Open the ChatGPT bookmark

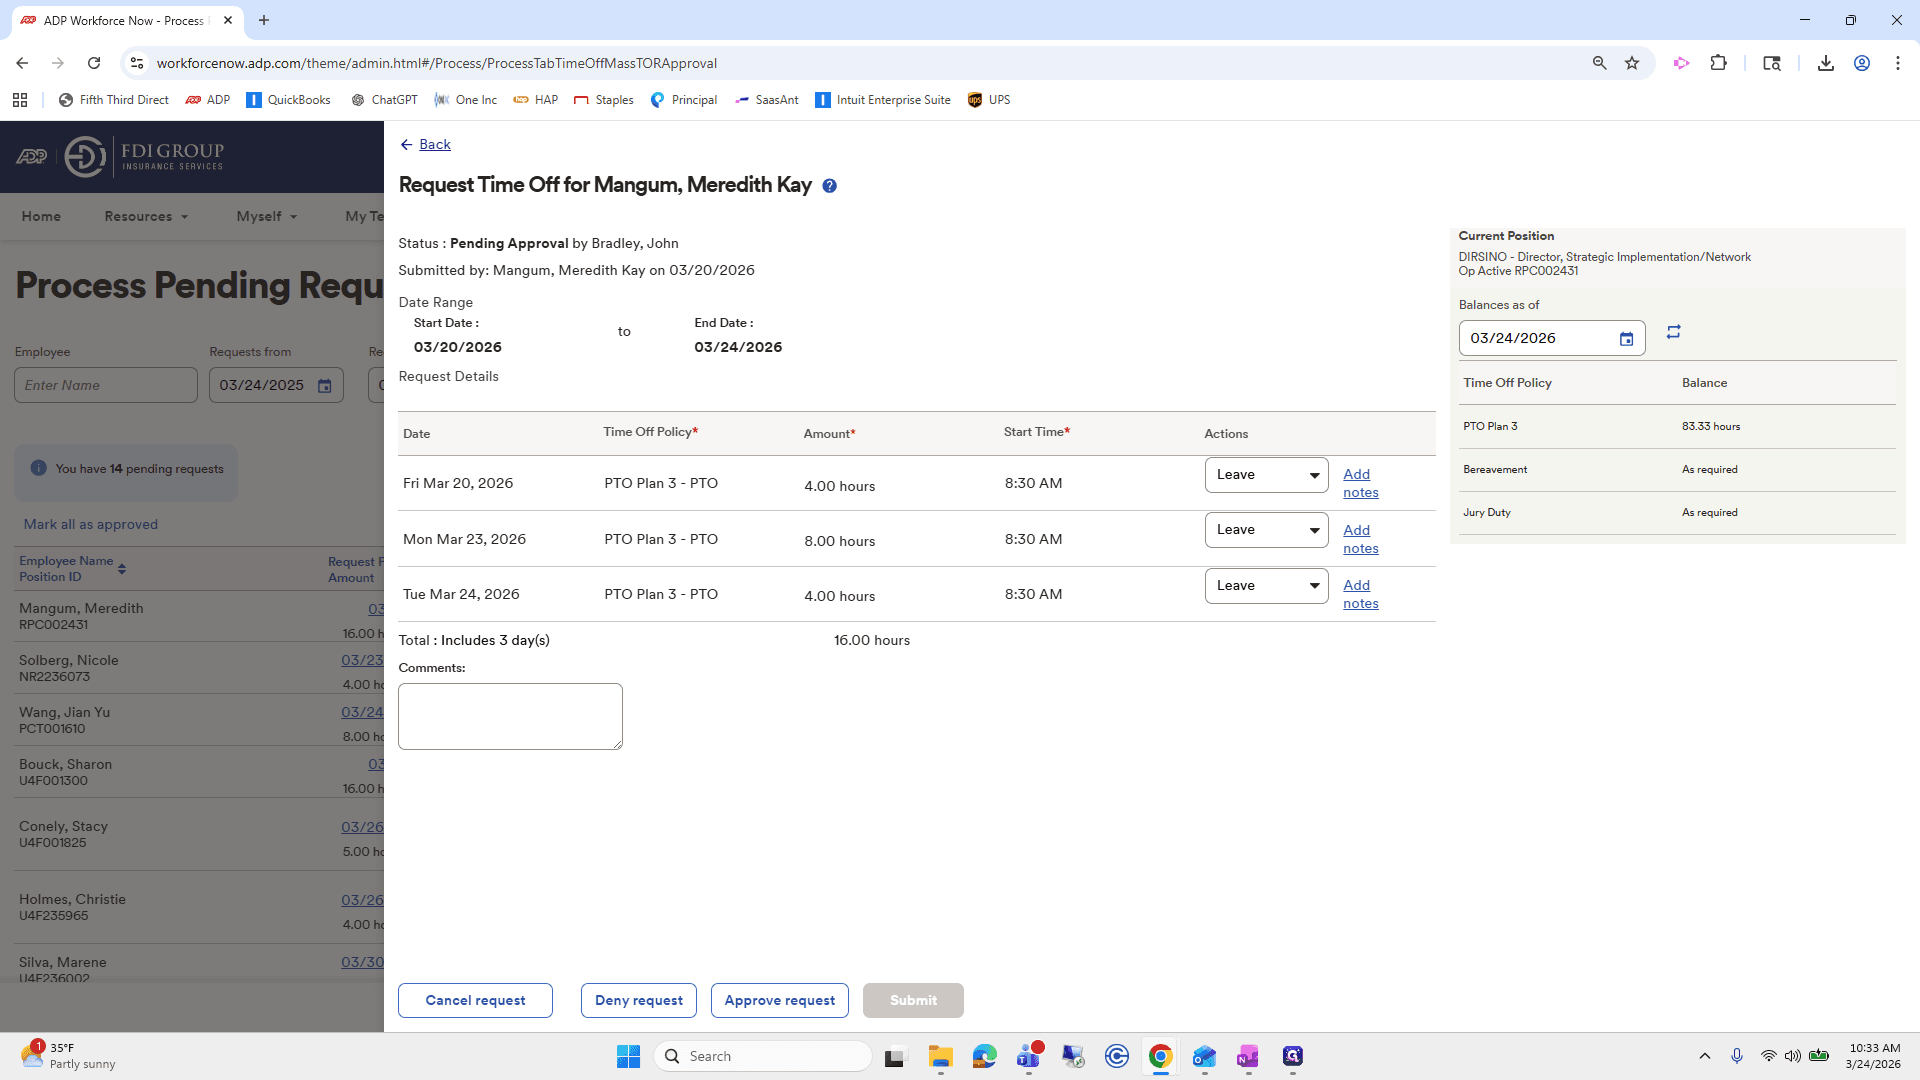click(x=384, y=100)
